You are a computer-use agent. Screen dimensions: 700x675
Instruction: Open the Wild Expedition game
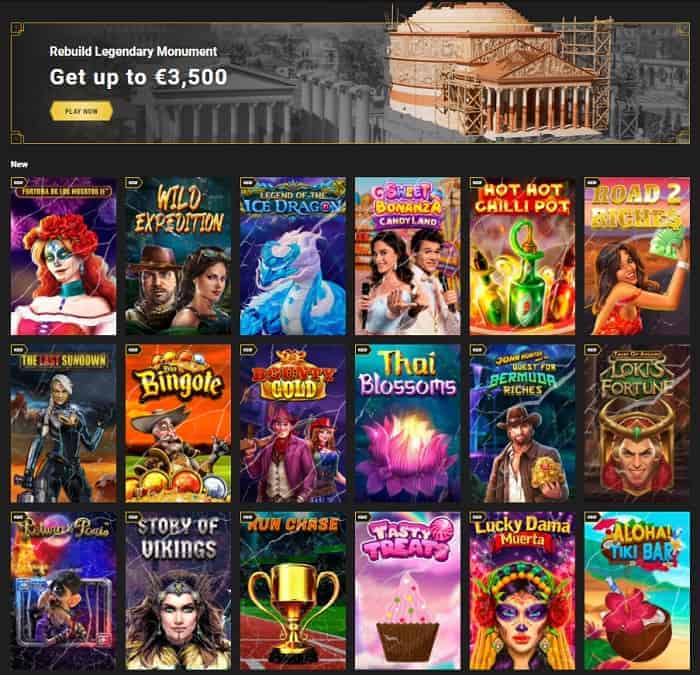coord(178,256)
